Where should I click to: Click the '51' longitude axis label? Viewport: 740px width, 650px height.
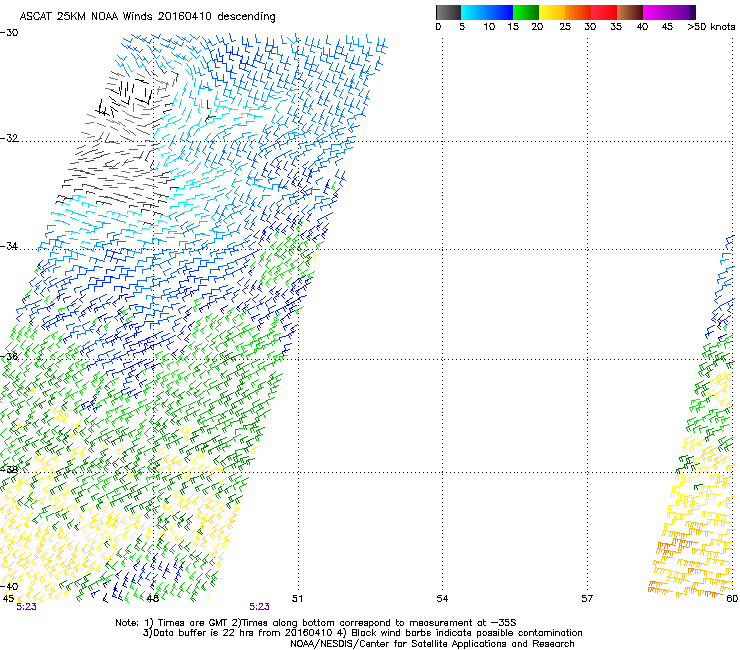(x=297, y=599)
